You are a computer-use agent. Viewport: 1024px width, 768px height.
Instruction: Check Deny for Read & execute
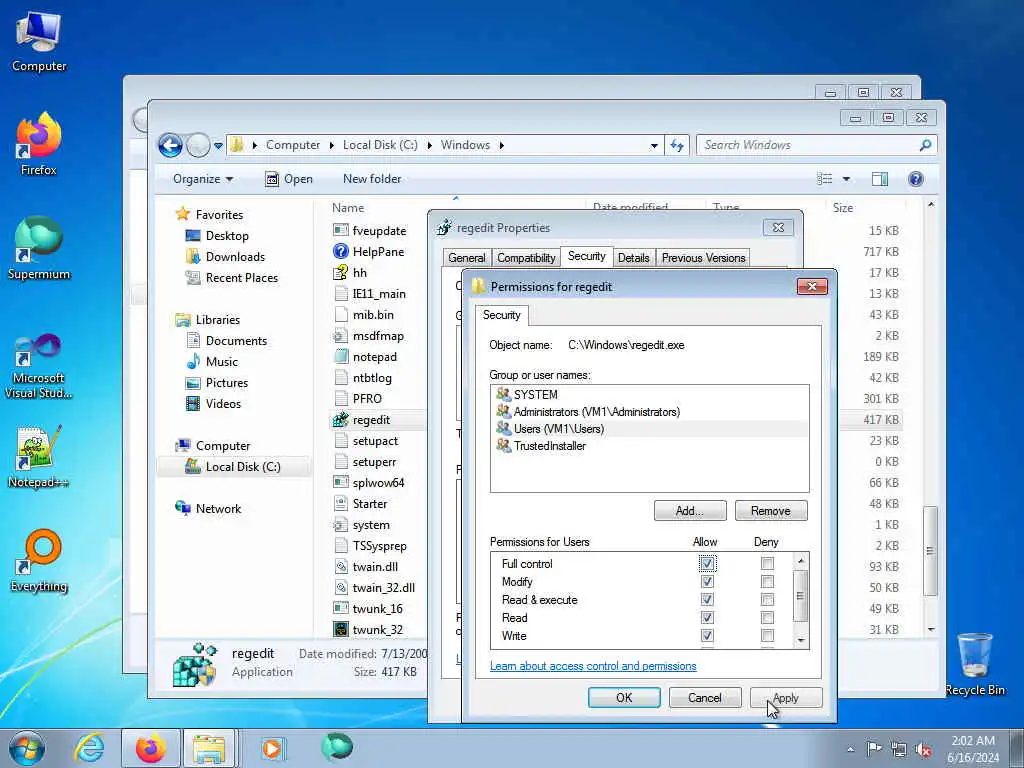tap(767, 600)
